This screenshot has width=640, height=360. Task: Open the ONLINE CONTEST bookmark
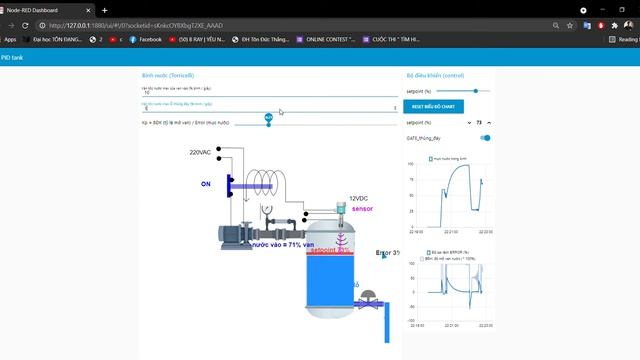326,40
